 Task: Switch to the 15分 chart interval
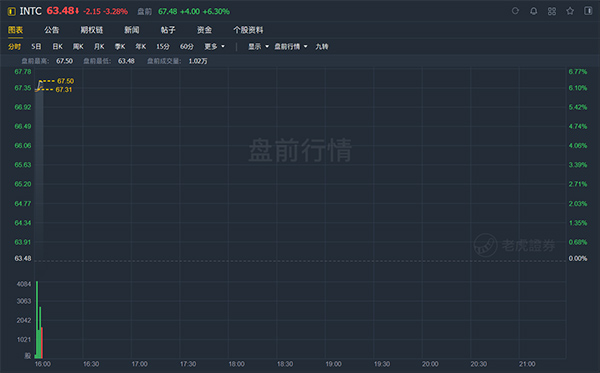[x=163, y=46]
